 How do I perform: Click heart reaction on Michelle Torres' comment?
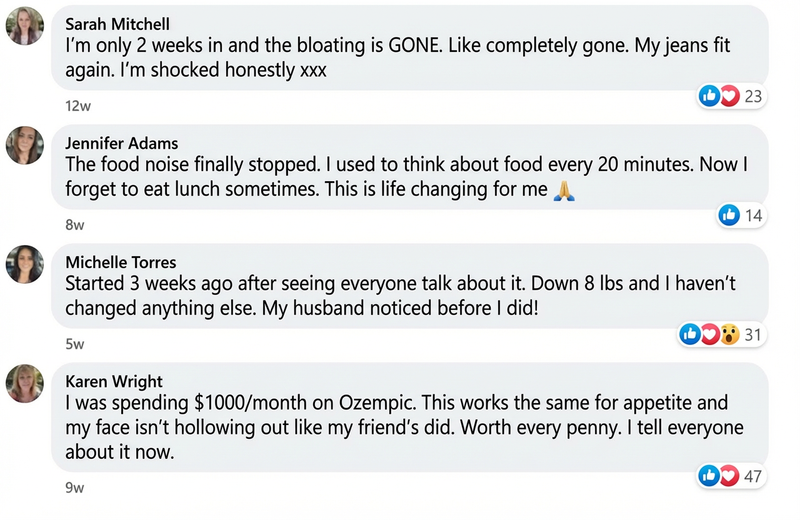pos(710,334)
